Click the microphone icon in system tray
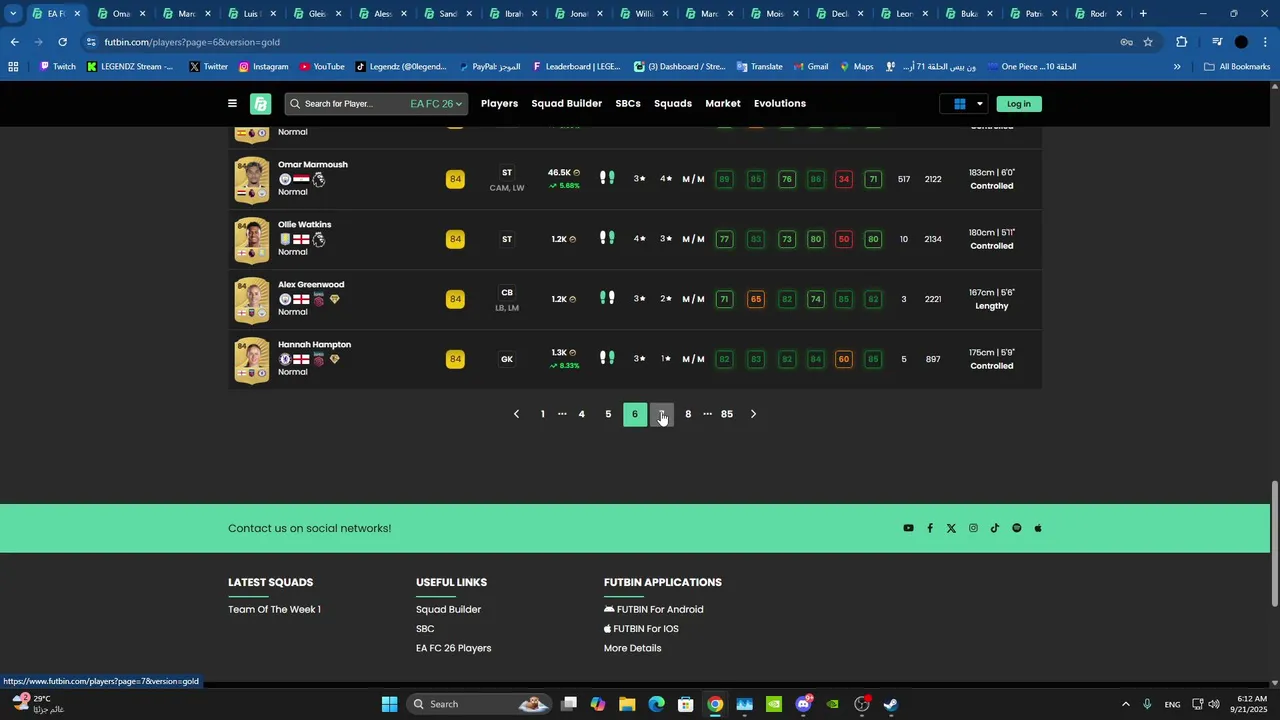 coord(1147,704)
